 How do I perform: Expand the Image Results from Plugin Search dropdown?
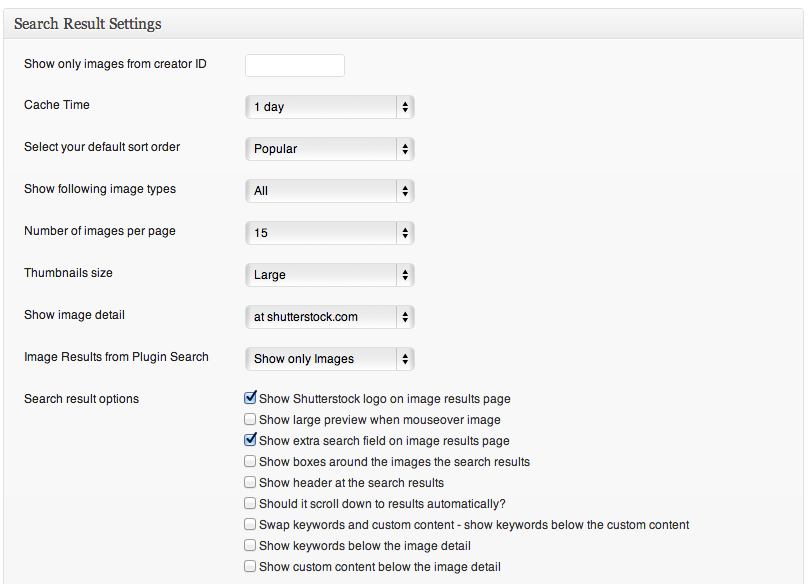[329, 359]
